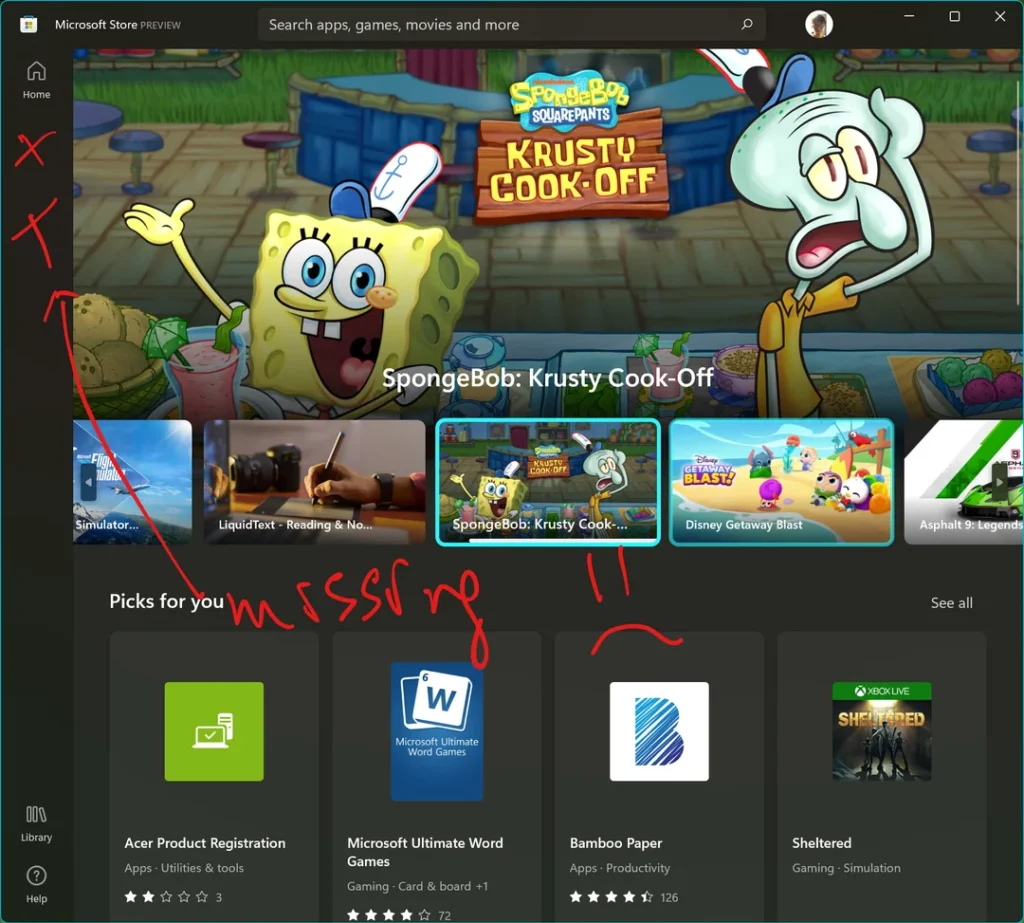This screenshot has width=1024, height=923.
Task: Click the Acer Product Registration title
Action: pyautogui.click(x=205, y=843)
